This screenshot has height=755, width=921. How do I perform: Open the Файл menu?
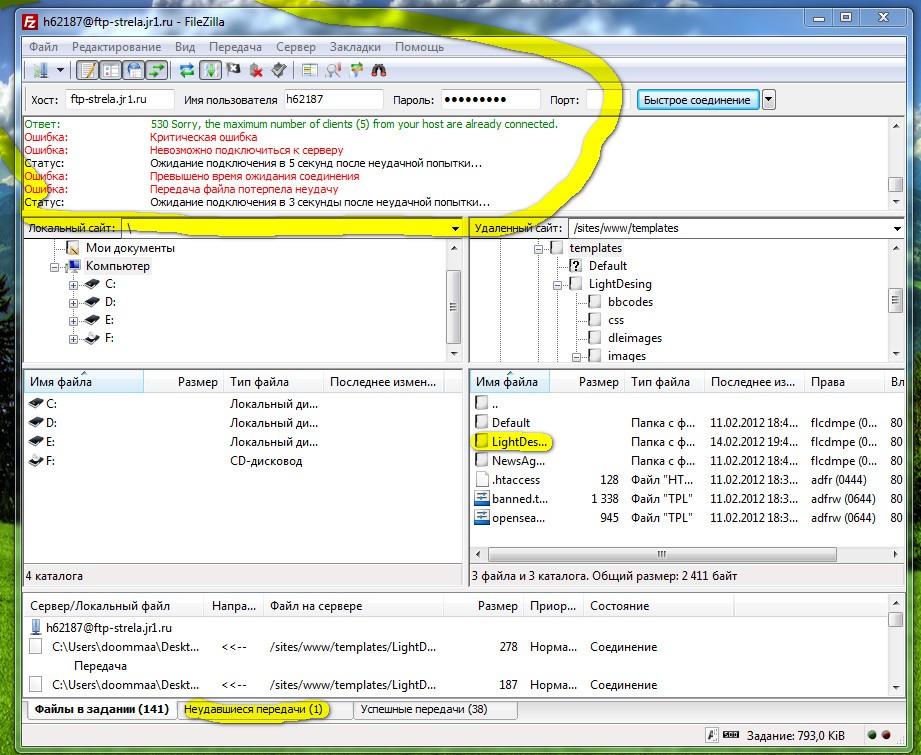tap(43, 47)
